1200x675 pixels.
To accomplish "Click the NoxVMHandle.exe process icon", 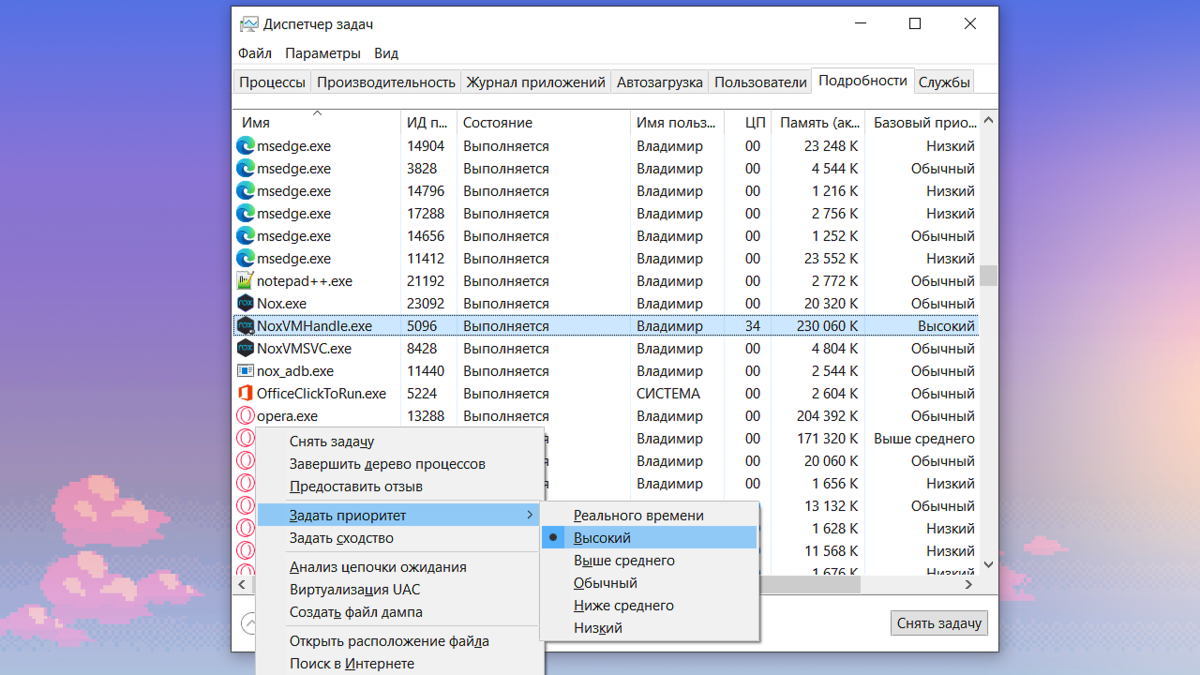I will pyautogui.click(x=245, y=326).
